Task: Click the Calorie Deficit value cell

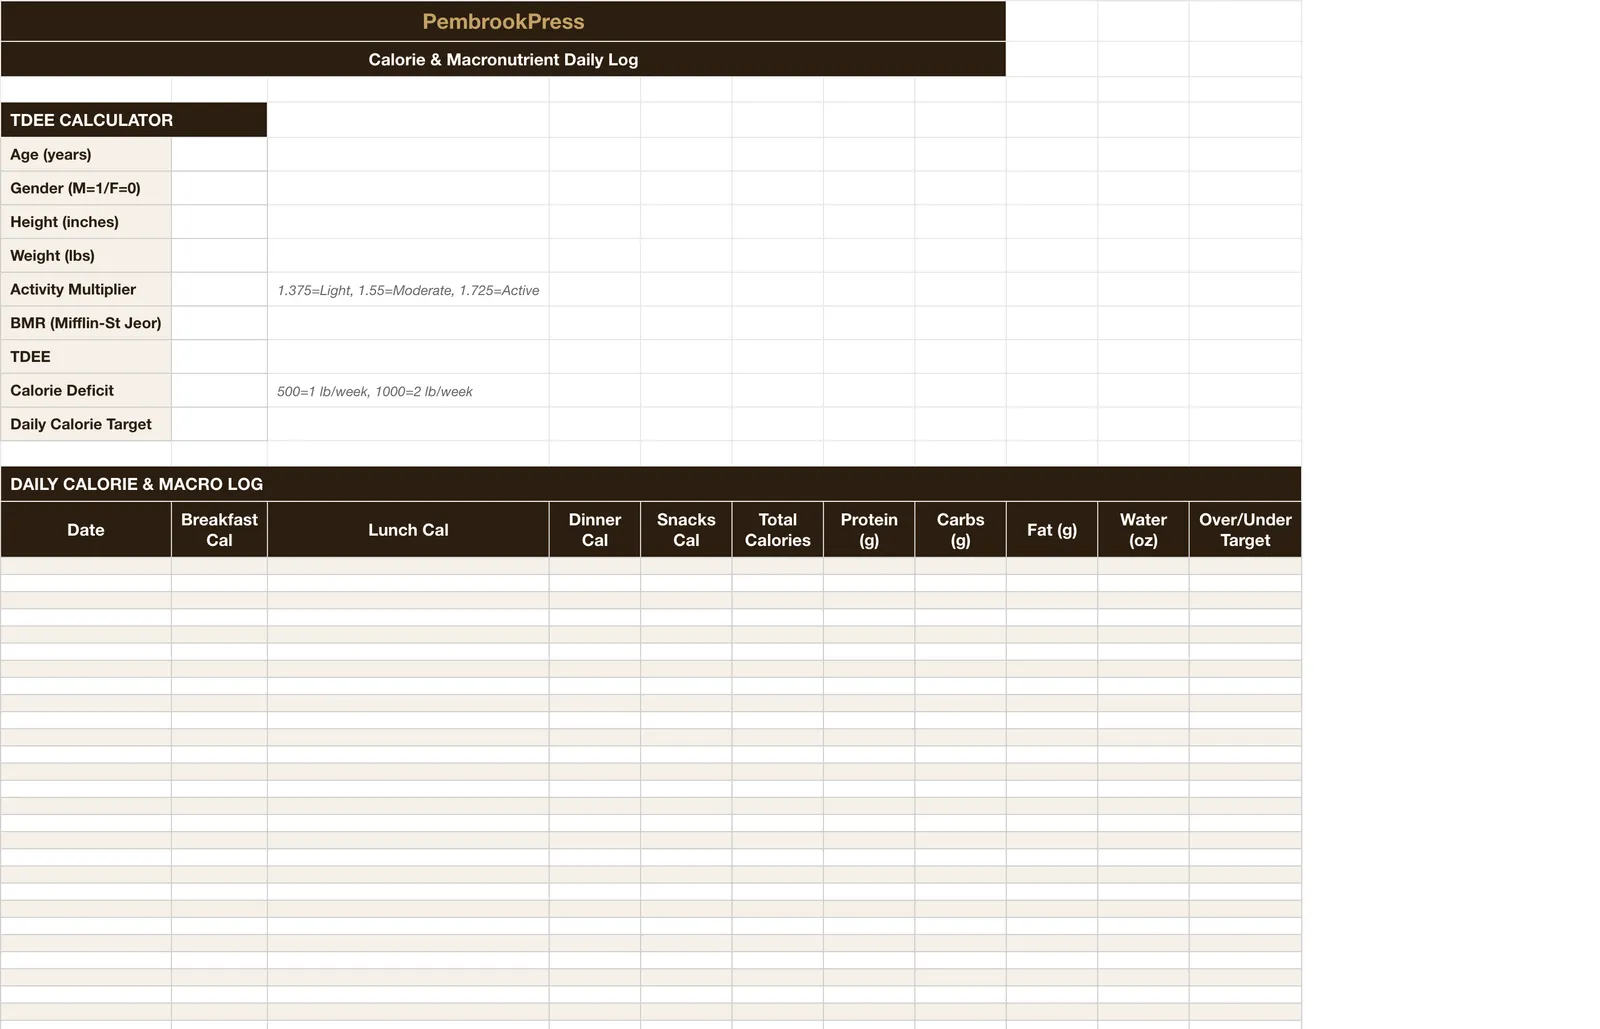Action: pos(219,390)
